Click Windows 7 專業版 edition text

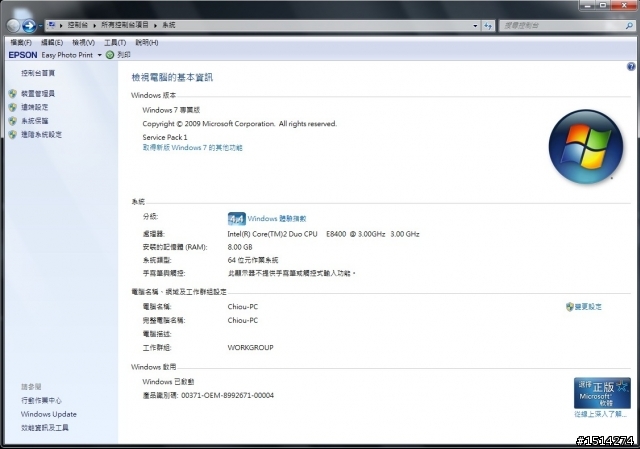click(171, 110)
